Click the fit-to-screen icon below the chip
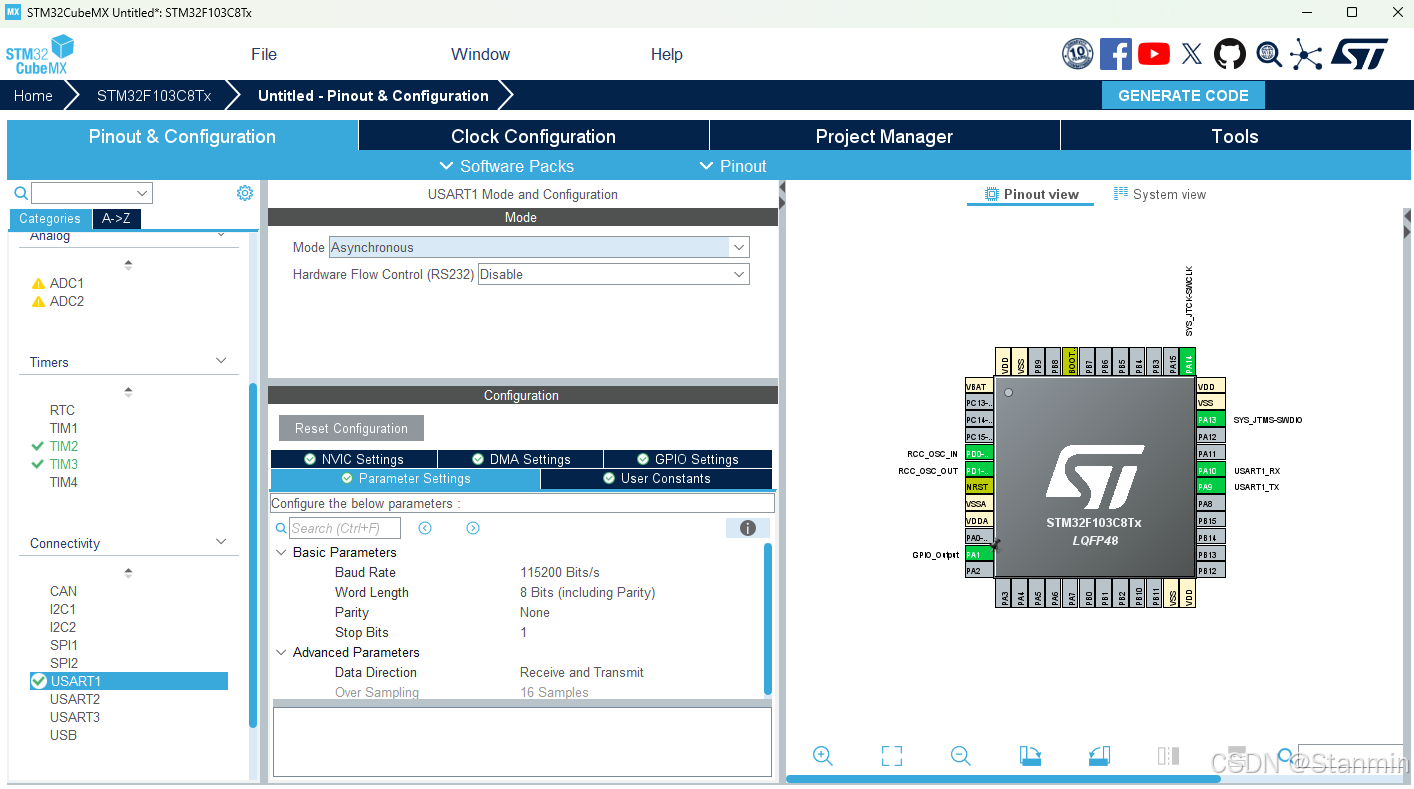 892,756
